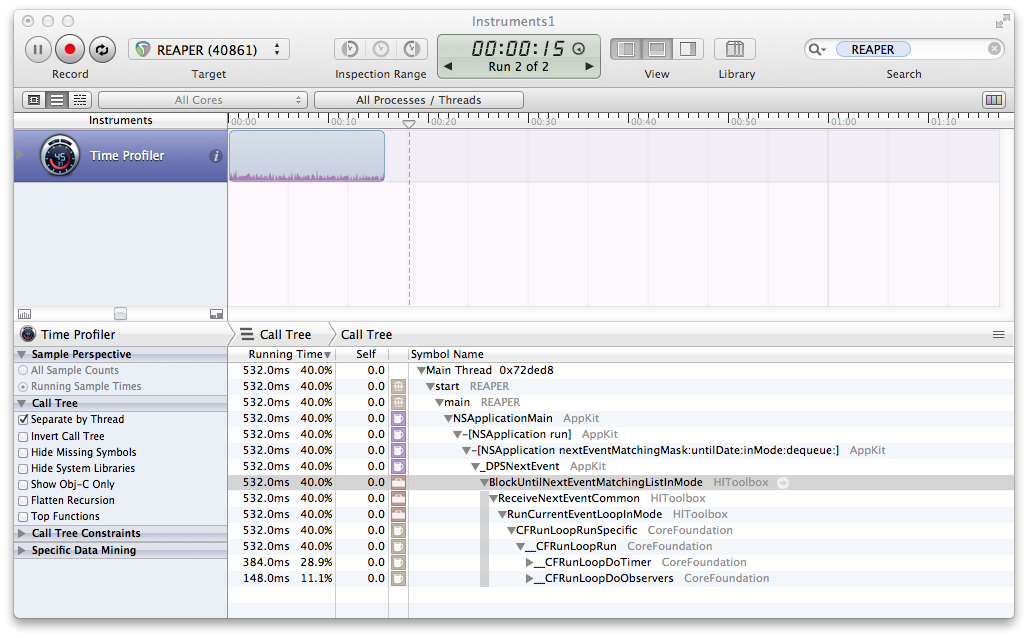Click focus arrow beside BlockUntilNextEventMatchingListInMode
This screenshot has height=638, width=1028.
[783, 483]
